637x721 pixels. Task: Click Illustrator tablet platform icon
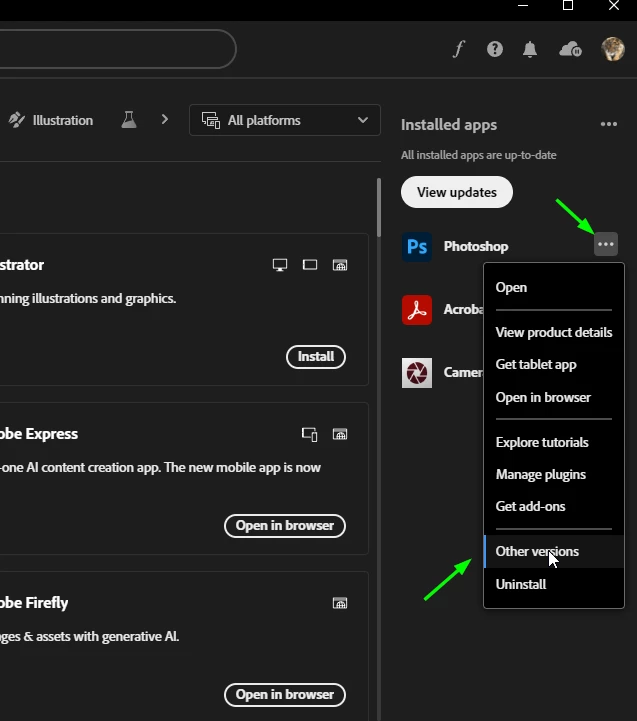310,265
